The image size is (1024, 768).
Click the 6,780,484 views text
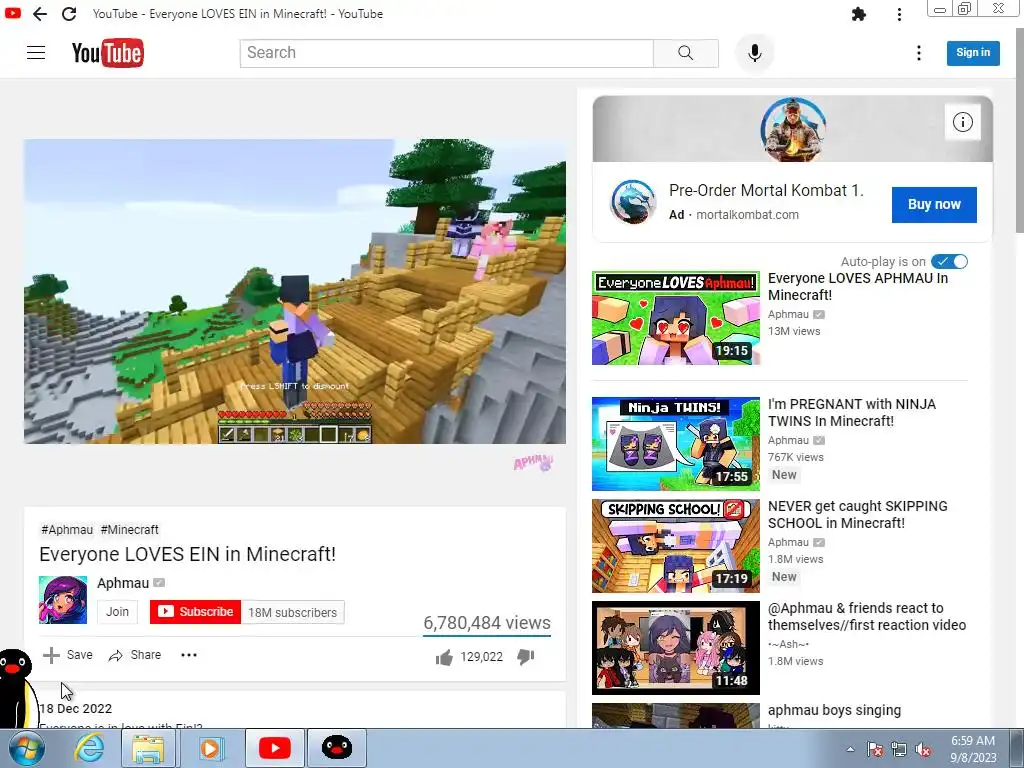[x=487, y=623]
